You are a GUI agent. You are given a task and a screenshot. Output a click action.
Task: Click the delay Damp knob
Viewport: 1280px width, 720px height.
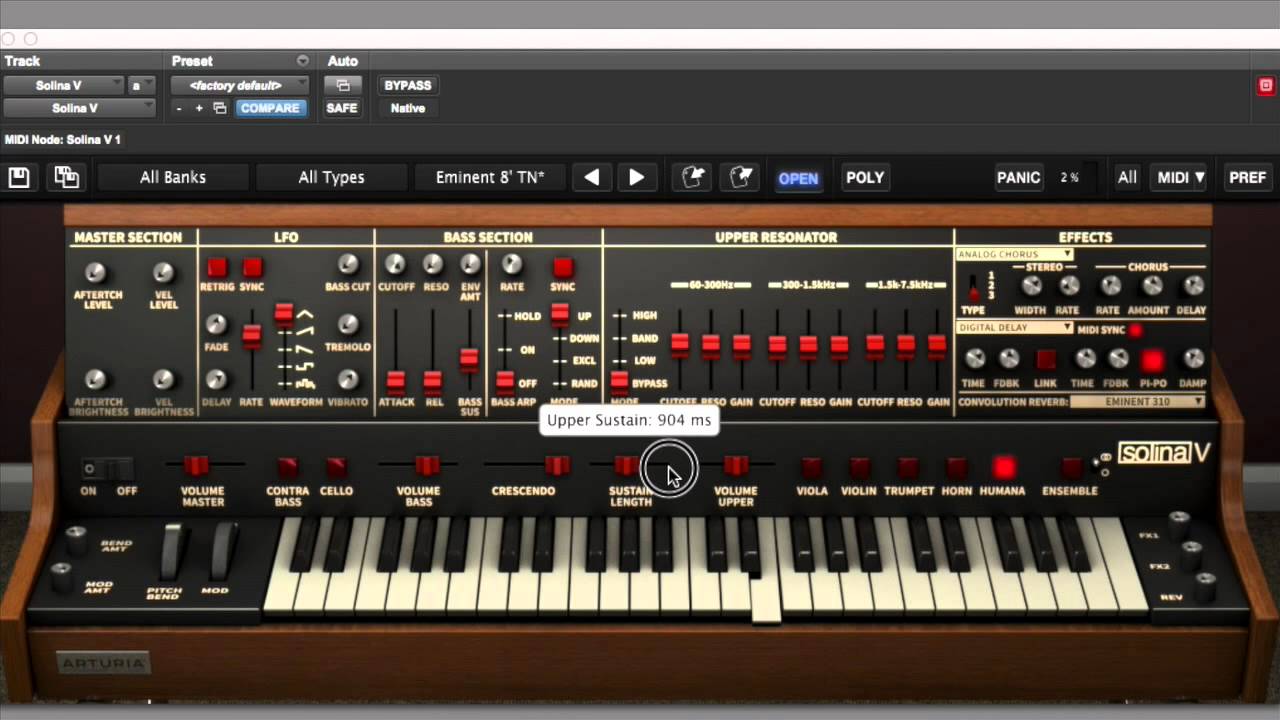pyautogui.click(x=1193, y=359)
